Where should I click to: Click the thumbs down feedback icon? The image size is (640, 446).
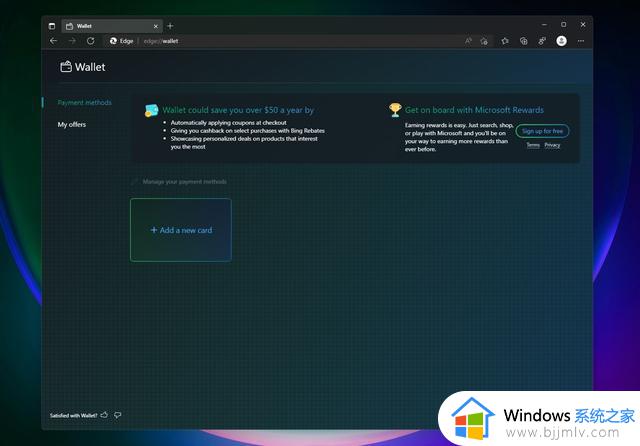[x=118, y=415]
